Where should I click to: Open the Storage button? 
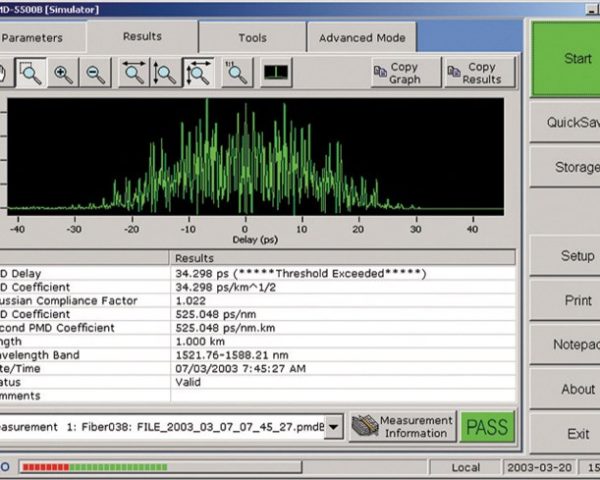[566, 167]
